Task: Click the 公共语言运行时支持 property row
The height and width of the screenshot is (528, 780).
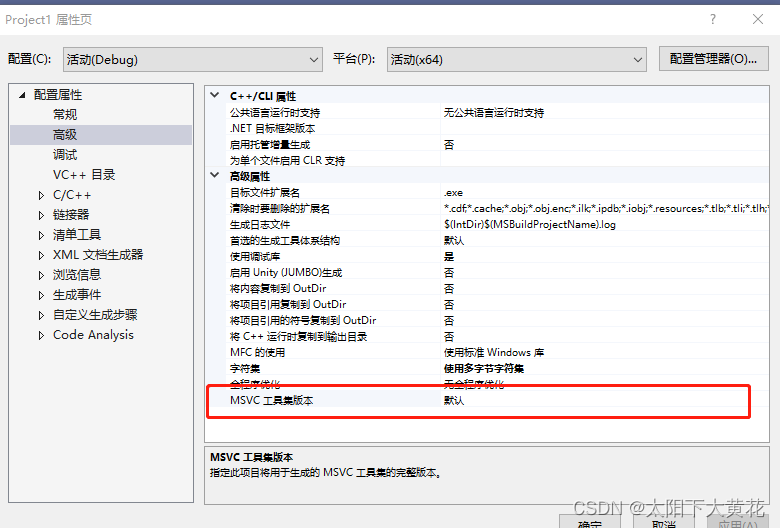Action: pyautogui.click(x=497, y=112)
